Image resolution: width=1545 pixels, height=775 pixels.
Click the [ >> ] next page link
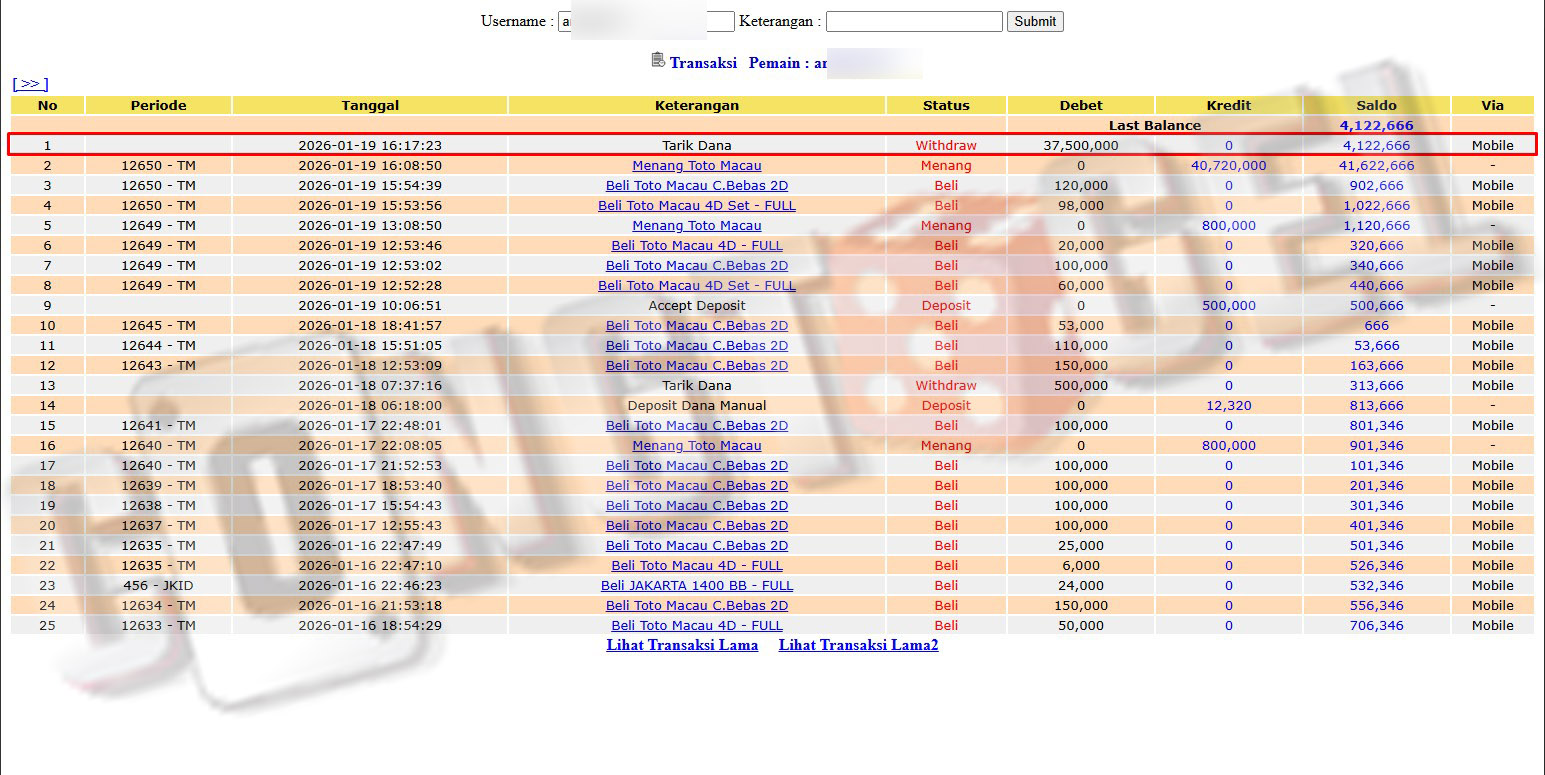tap(30, 84)
